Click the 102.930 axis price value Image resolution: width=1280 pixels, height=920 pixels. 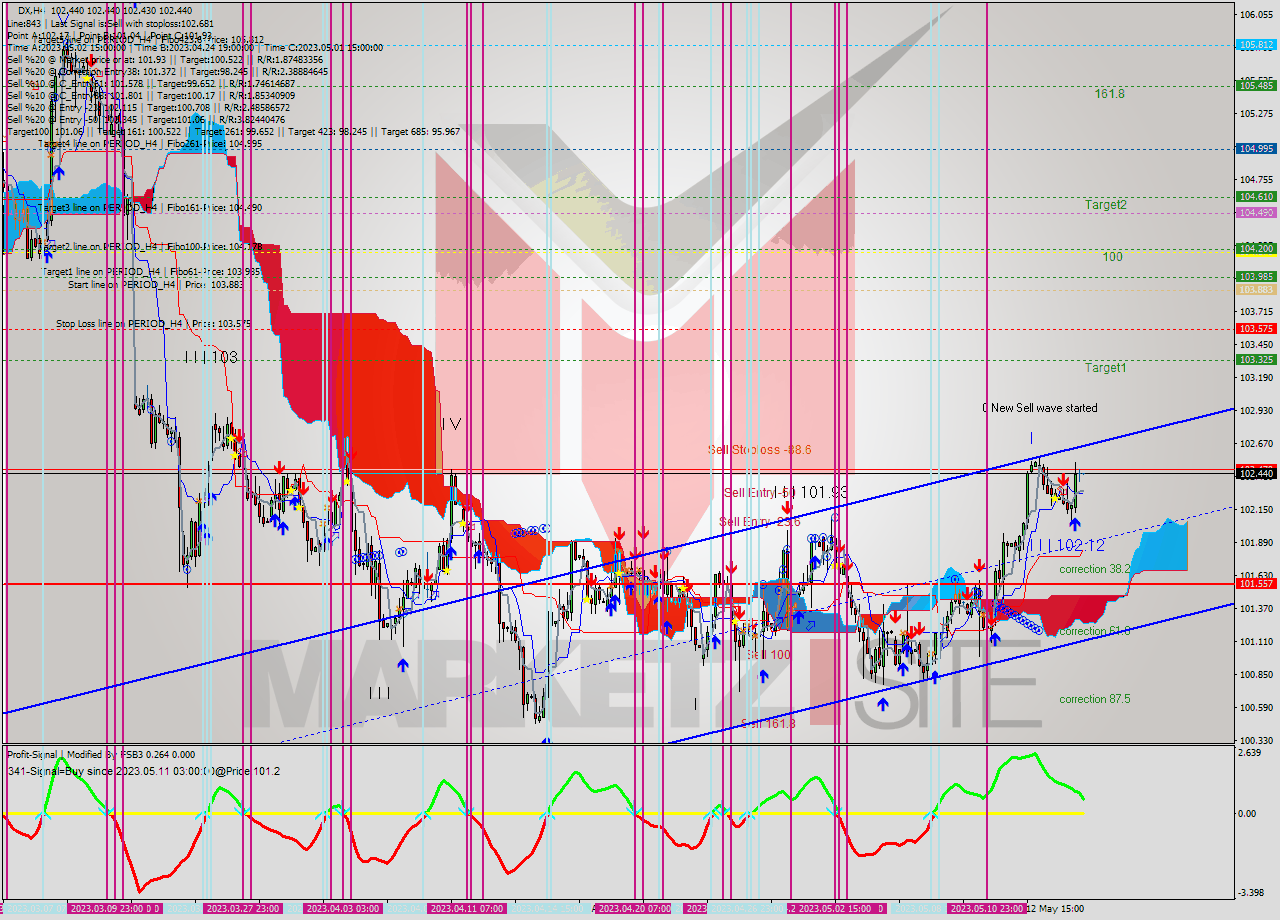1256,410
